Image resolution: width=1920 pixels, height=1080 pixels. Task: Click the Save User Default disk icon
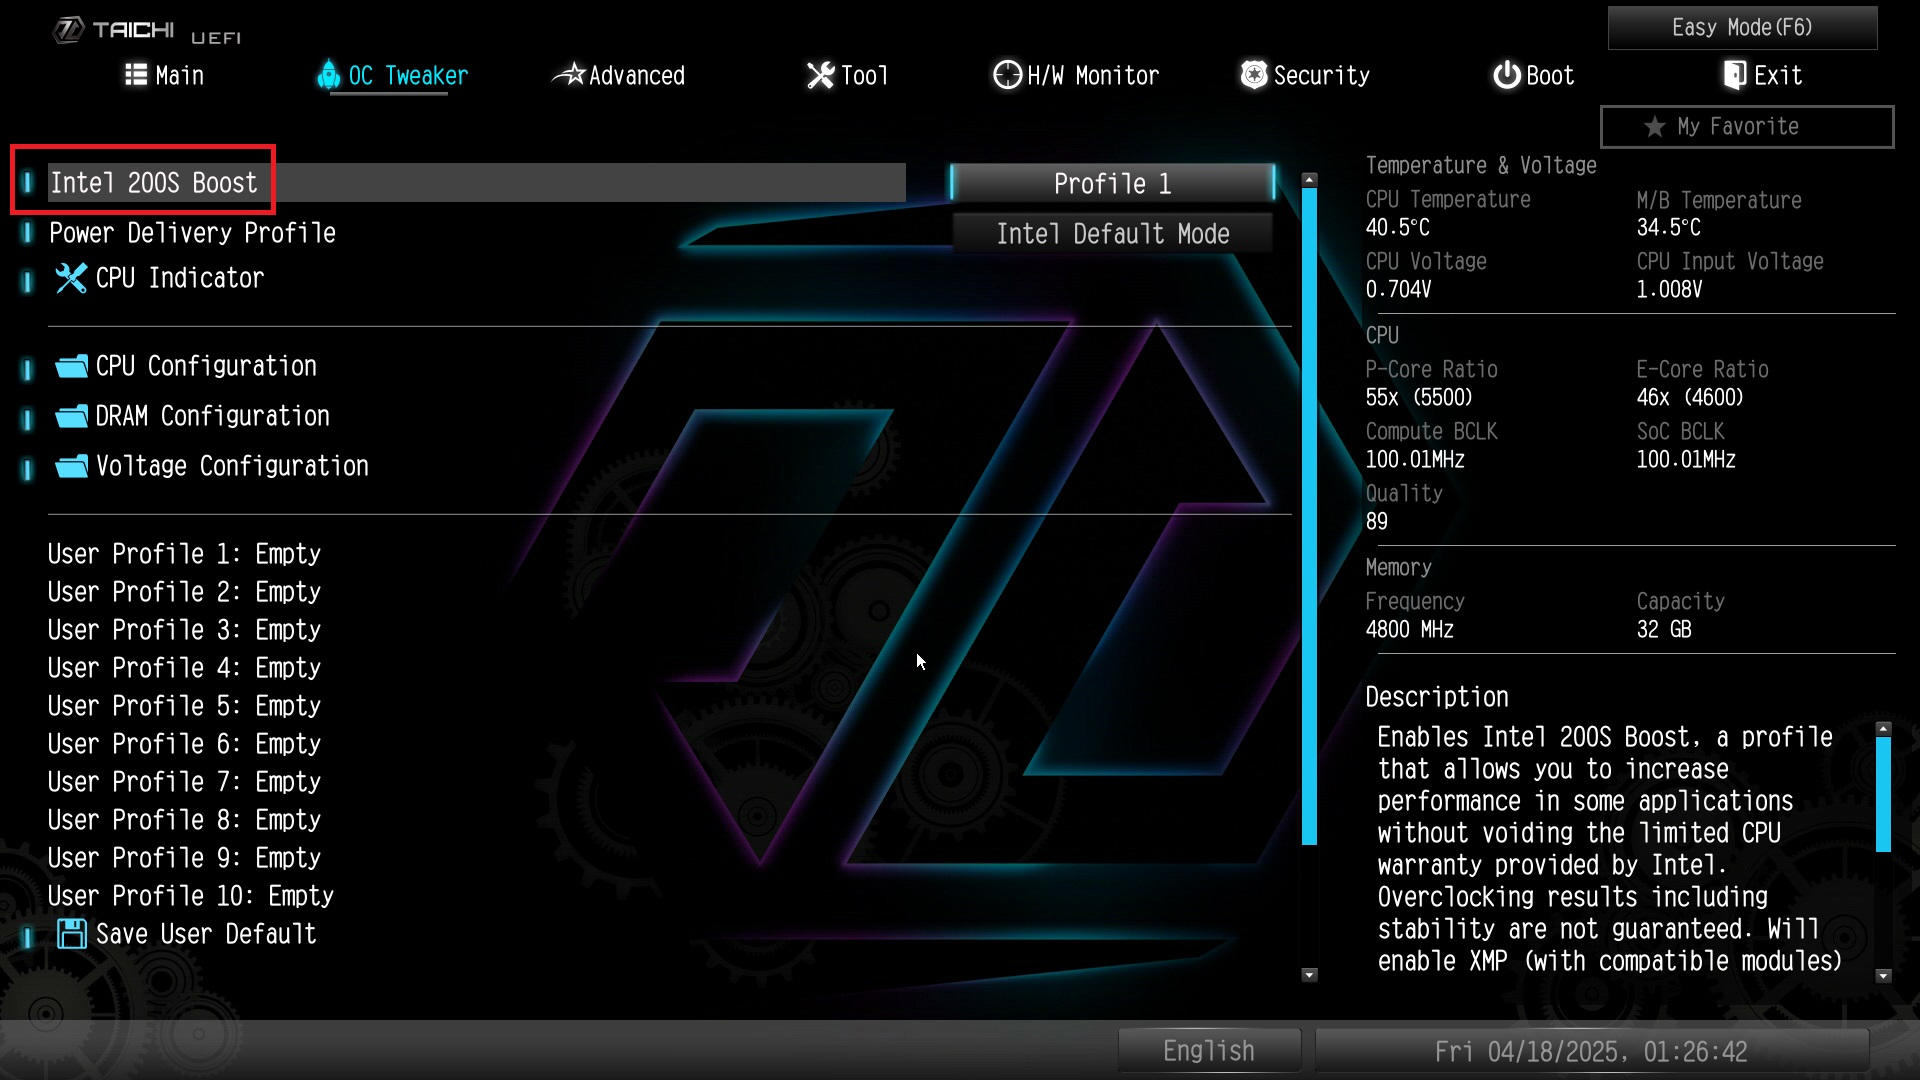point(71,933)
